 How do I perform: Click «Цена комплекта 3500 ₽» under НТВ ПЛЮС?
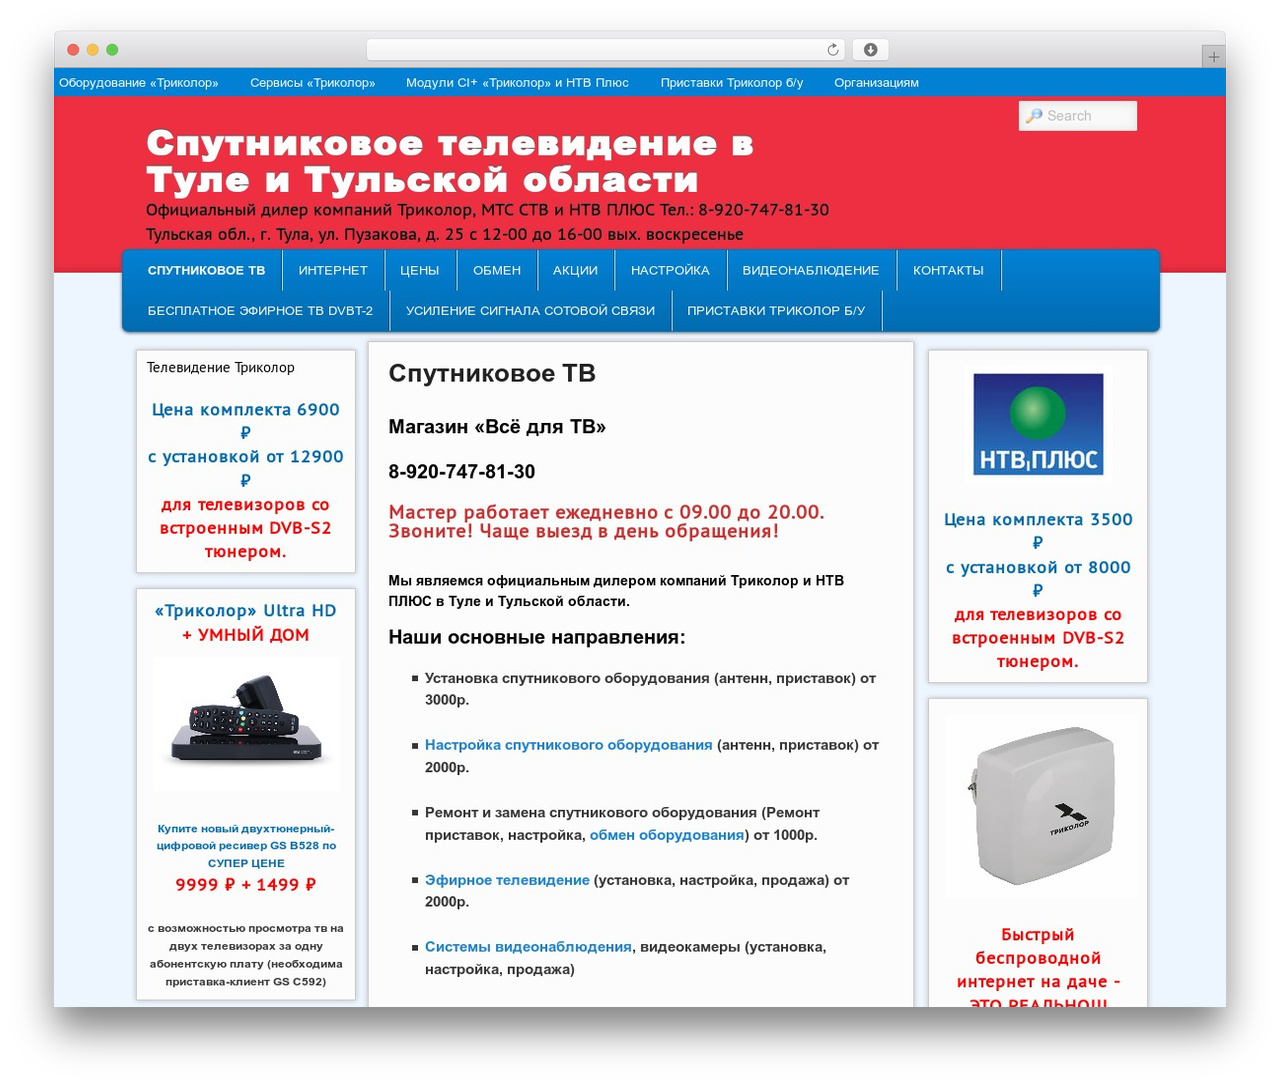[x=1038, y=531]
